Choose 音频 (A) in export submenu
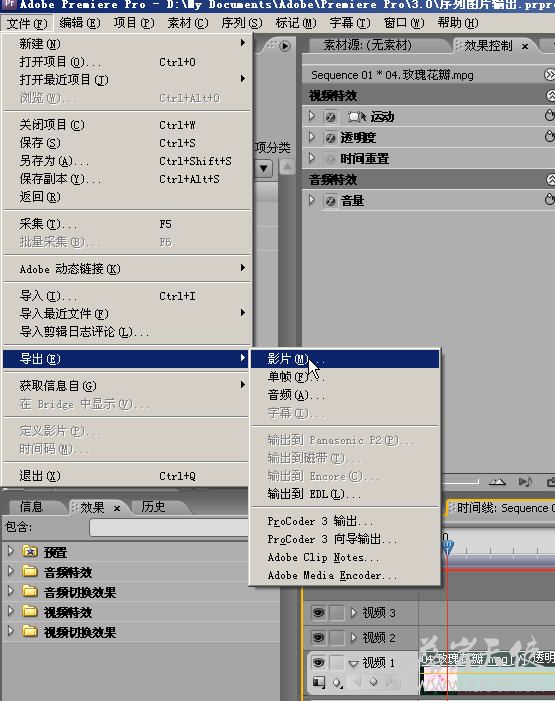Screen dimensions: 555x701 [345, 395]
